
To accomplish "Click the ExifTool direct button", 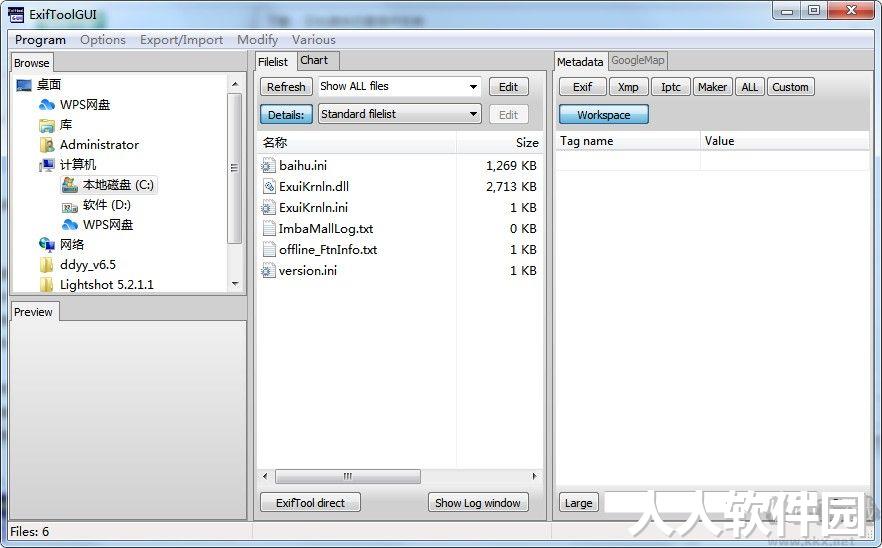I will pyautogui.click(x=310, y=503).
